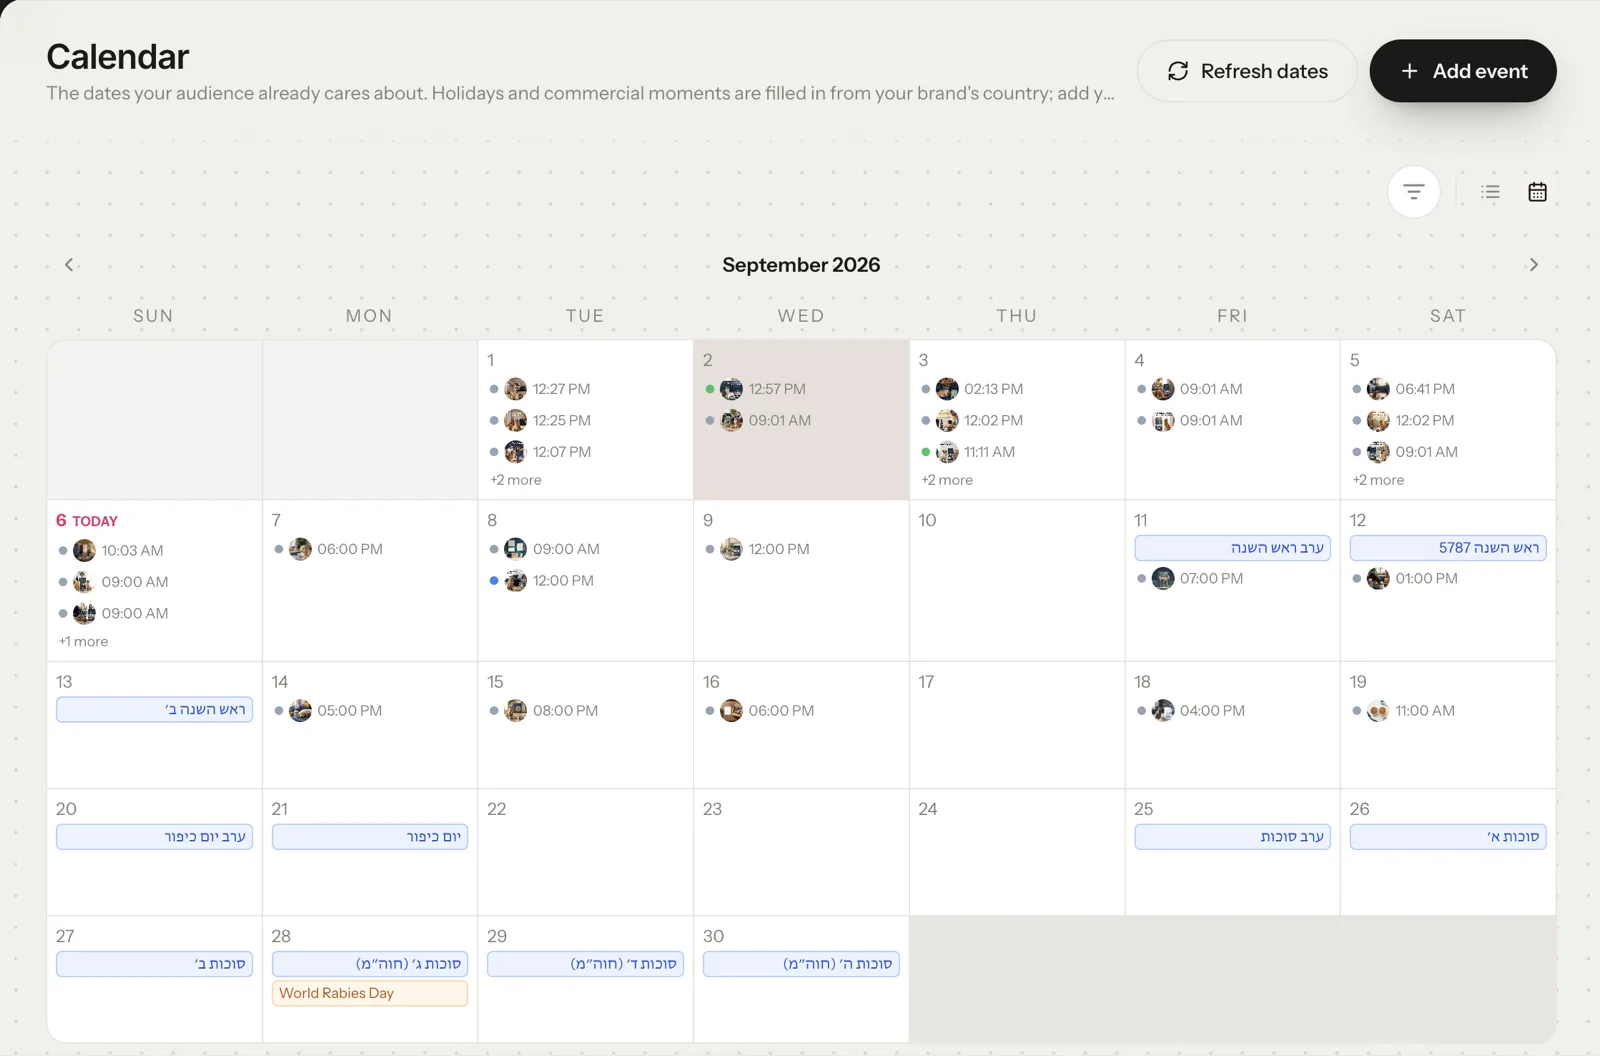Select the holiday event on September 29

[x=585, y=964]
